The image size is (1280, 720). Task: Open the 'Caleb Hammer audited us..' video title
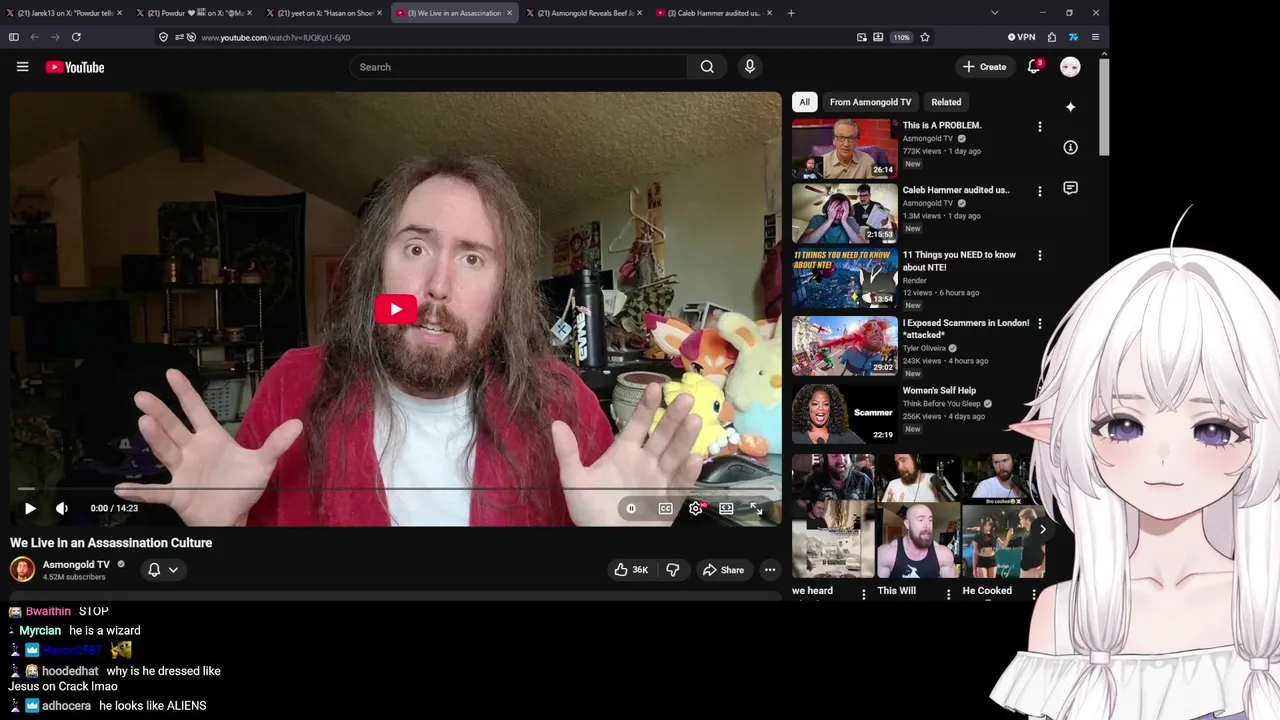pyautogui.click(x=956, y=190)
